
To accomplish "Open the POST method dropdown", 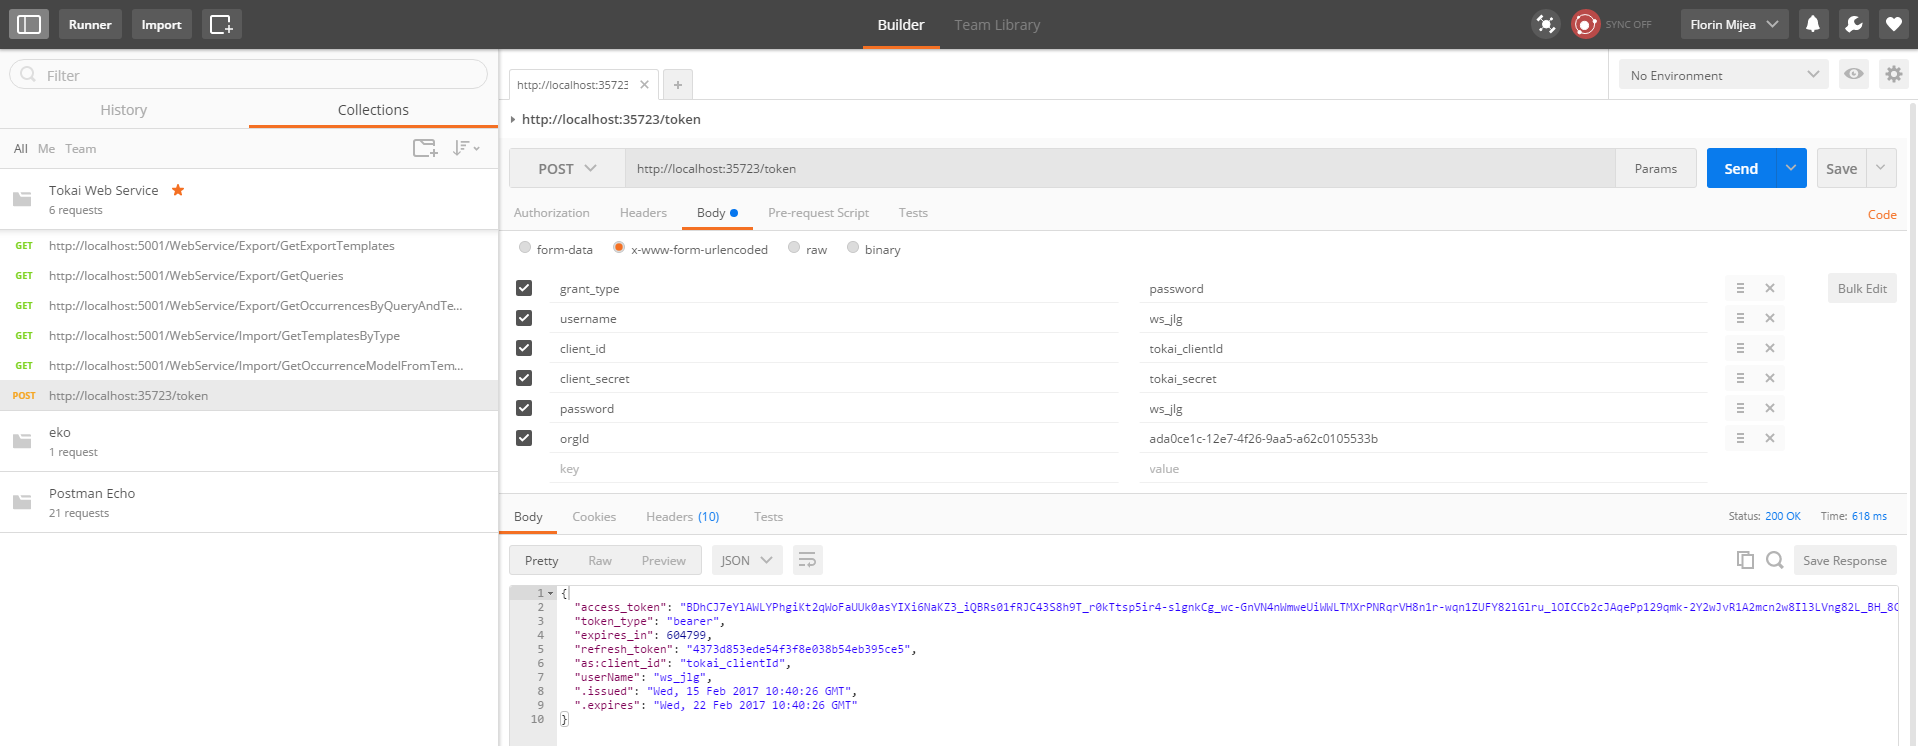I will click(567, 168).
